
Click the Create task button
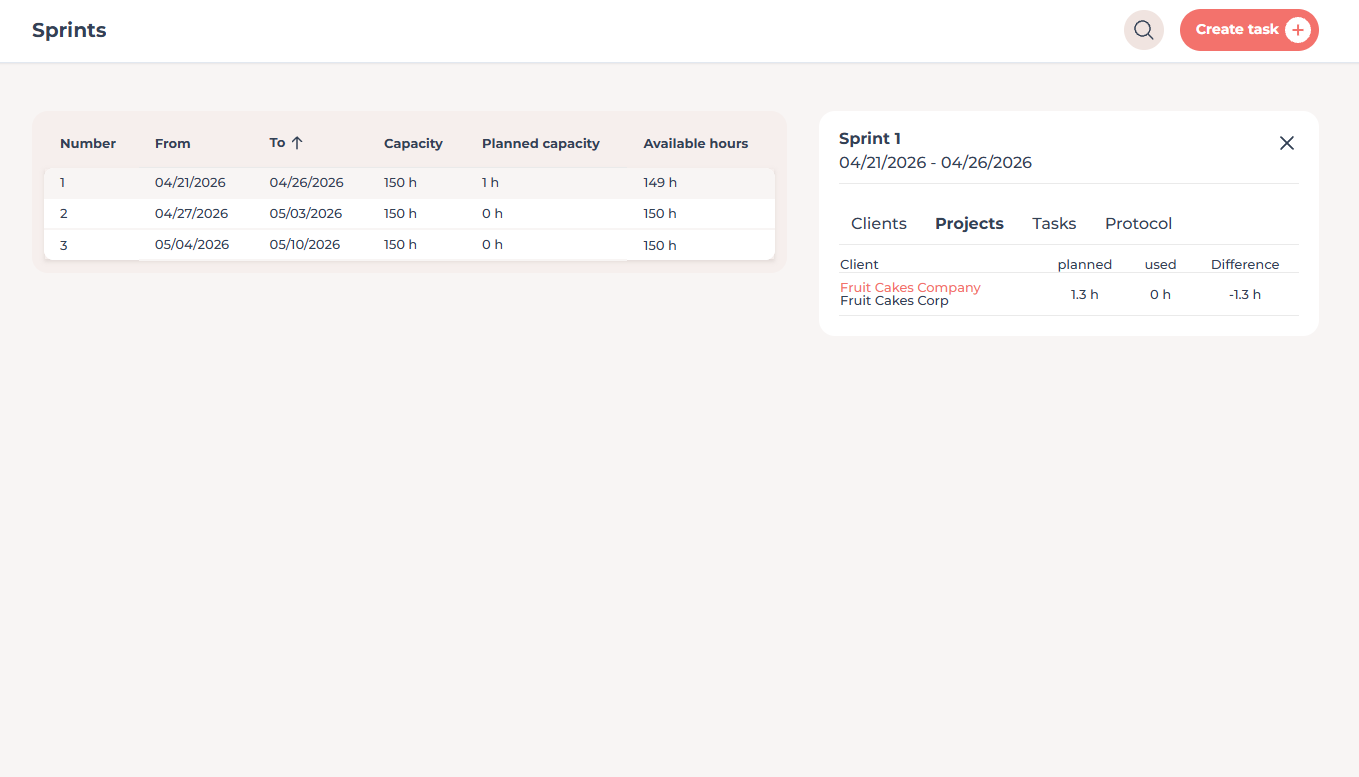(1249, 30)
